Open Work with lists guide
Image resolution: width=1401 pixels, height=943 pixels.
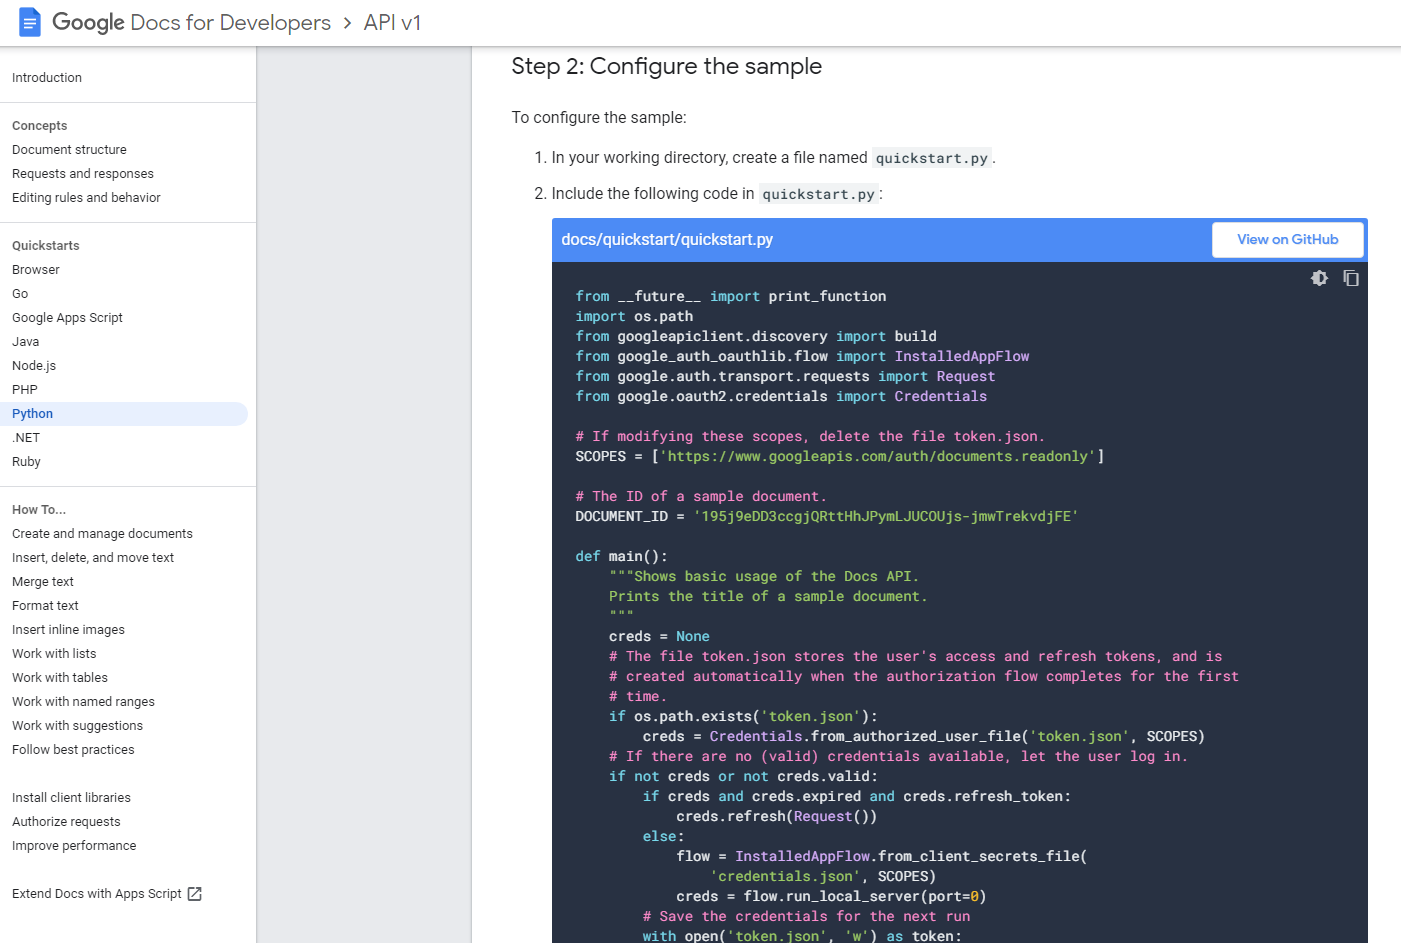coord(54,654)
